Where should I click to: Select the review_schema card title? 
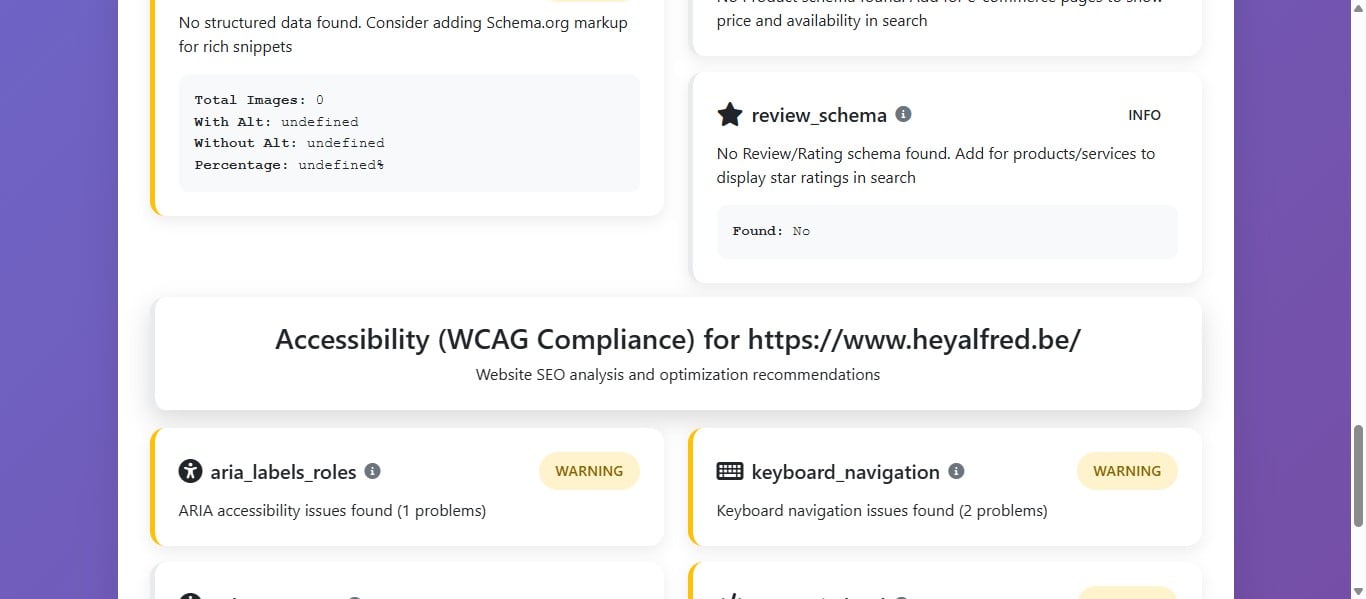pyautogui.click(x=819, y=115)
